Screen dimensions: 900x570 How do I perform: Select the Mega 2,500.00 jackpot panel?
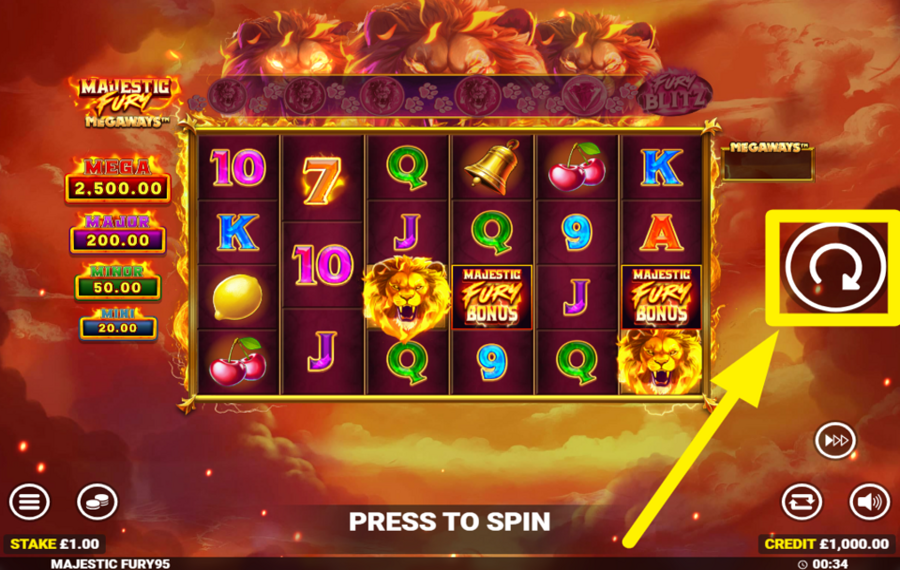(118, 180)
